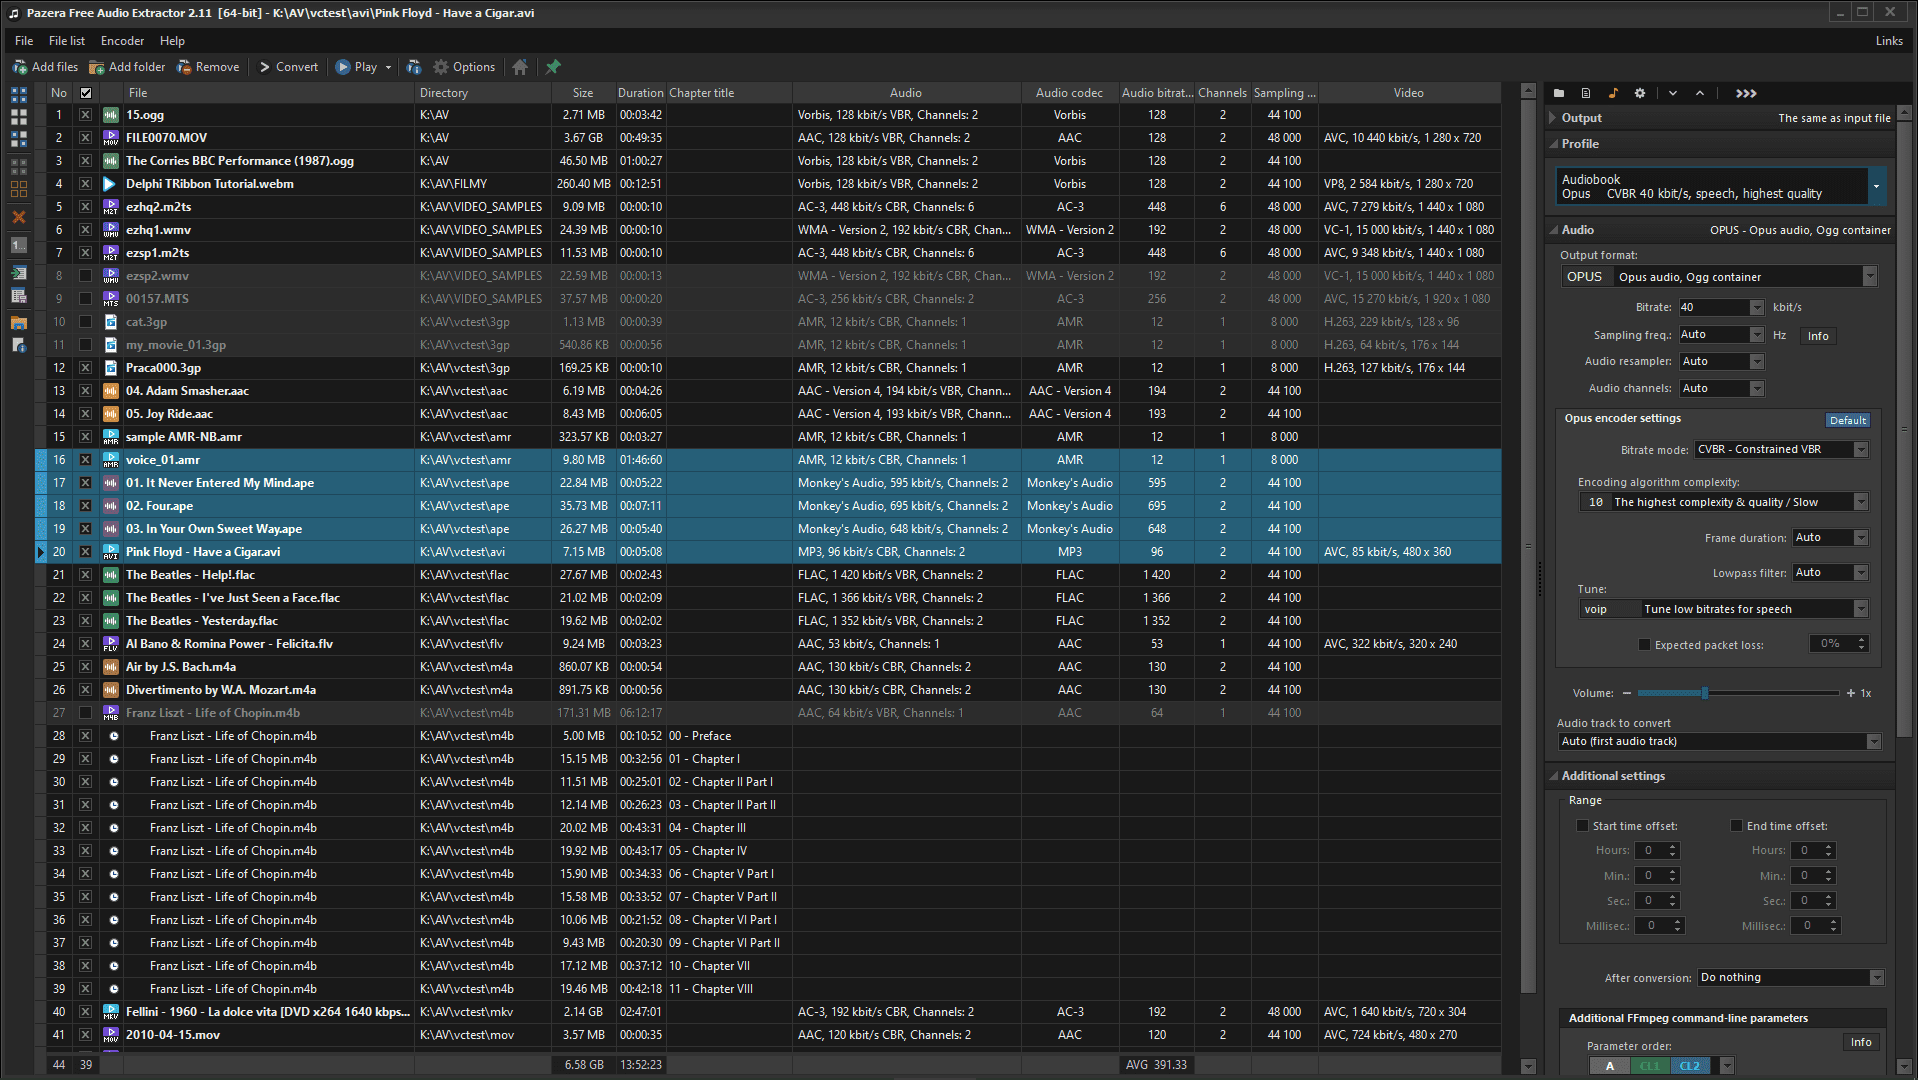Toggle the Expected packet loss checkbox

(x=1644, y=645)
